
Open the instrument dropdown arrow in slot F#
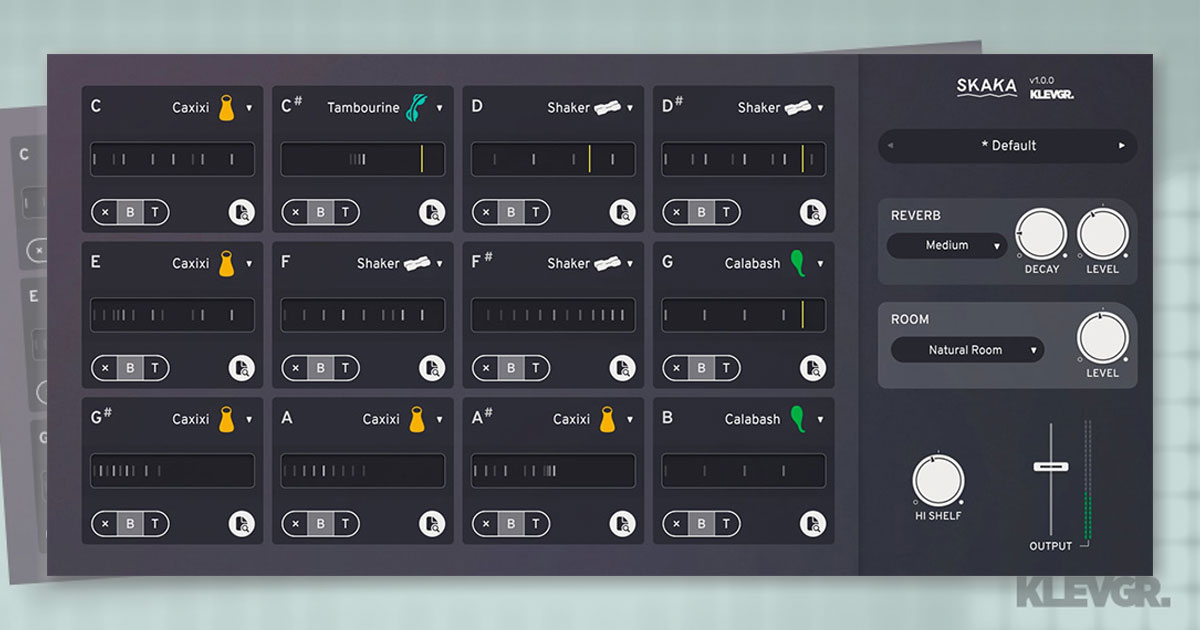point(630,264)
